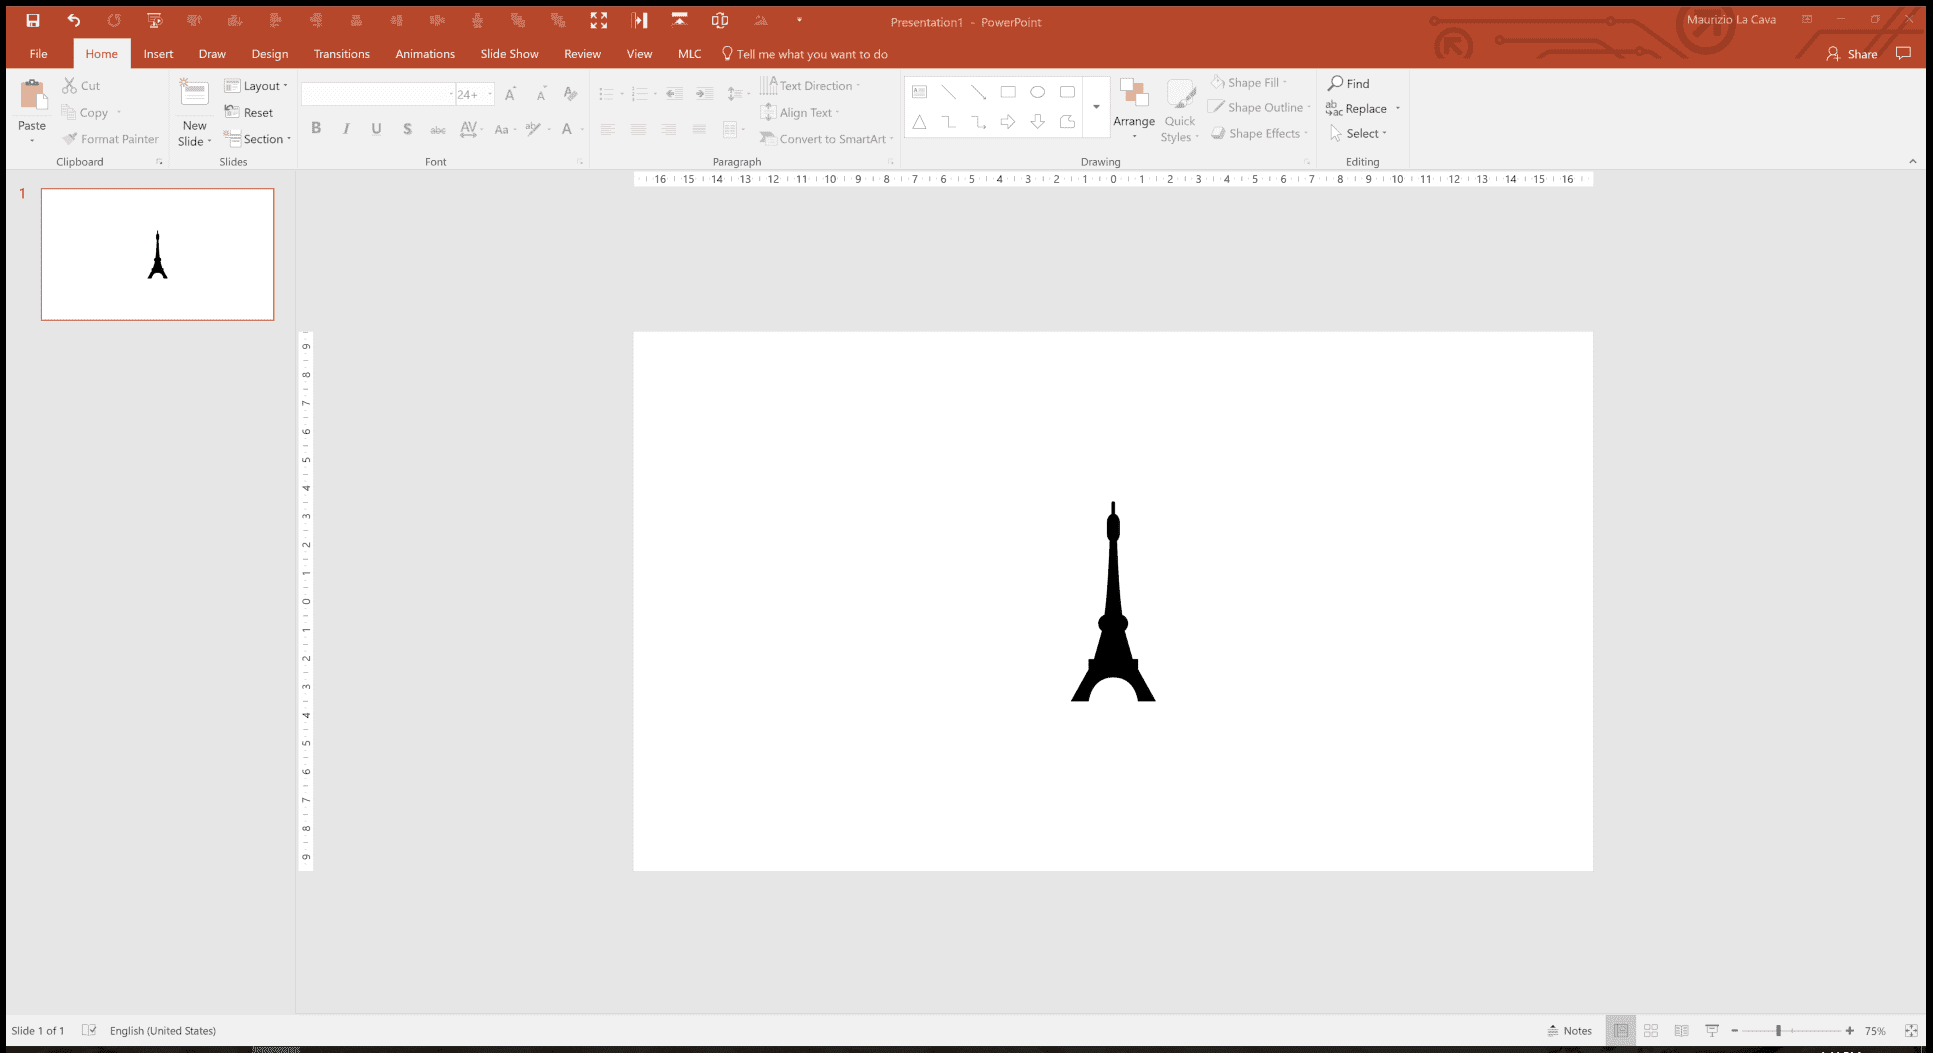Enable underline on selected text
This screenshot has width=1933, height=1053.
pos(376,128)
